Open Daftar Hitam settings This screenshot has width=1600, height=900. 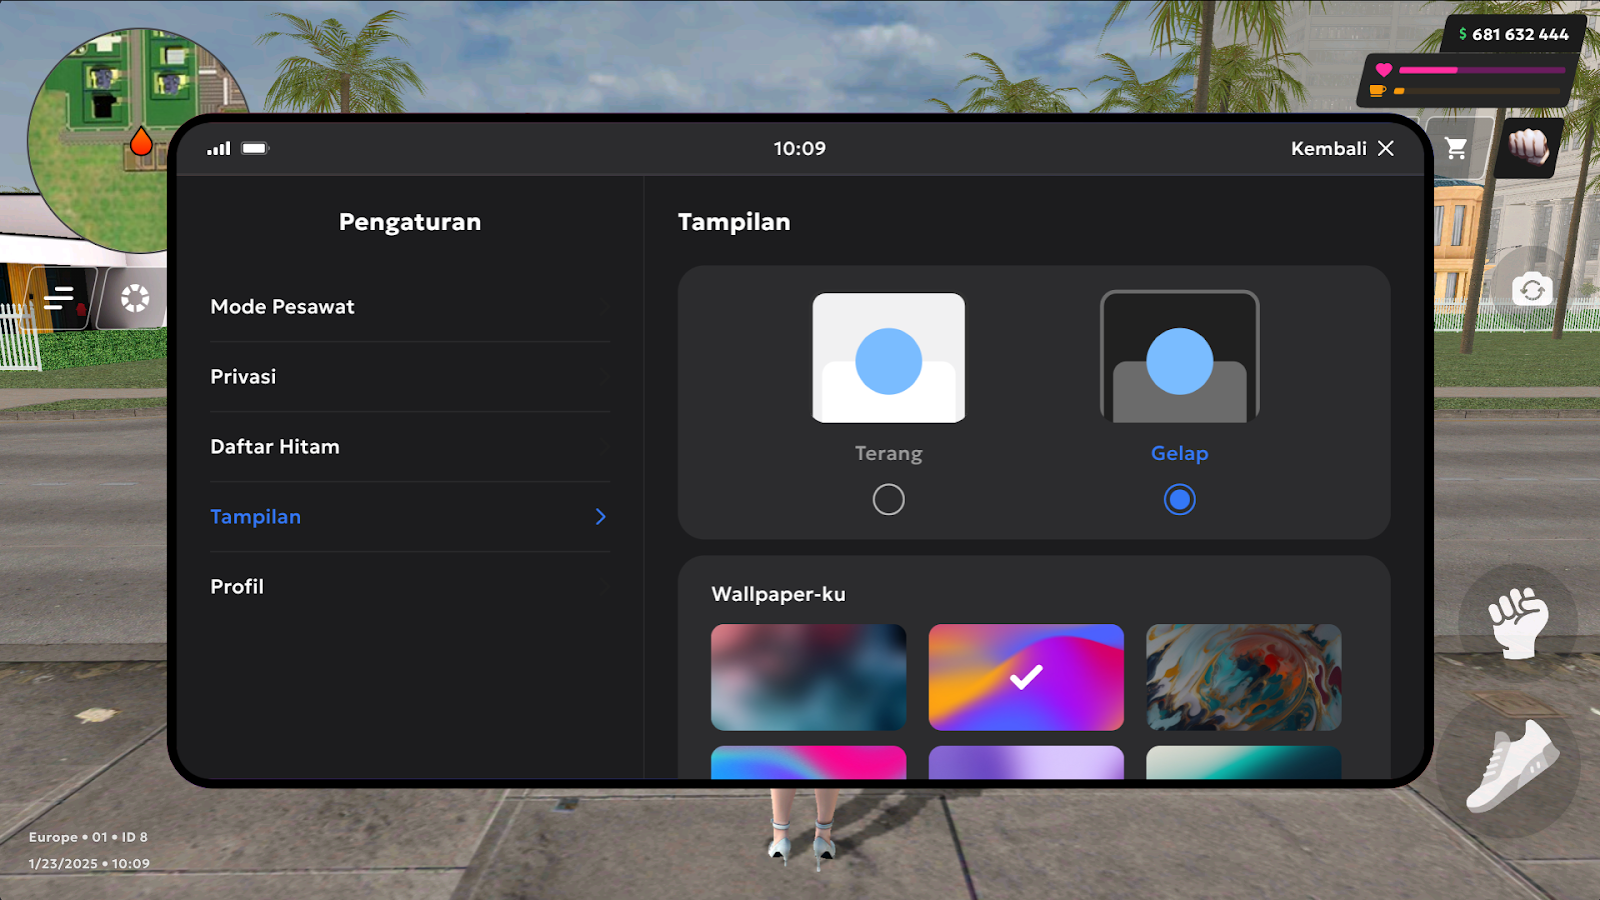pos(410,447)
